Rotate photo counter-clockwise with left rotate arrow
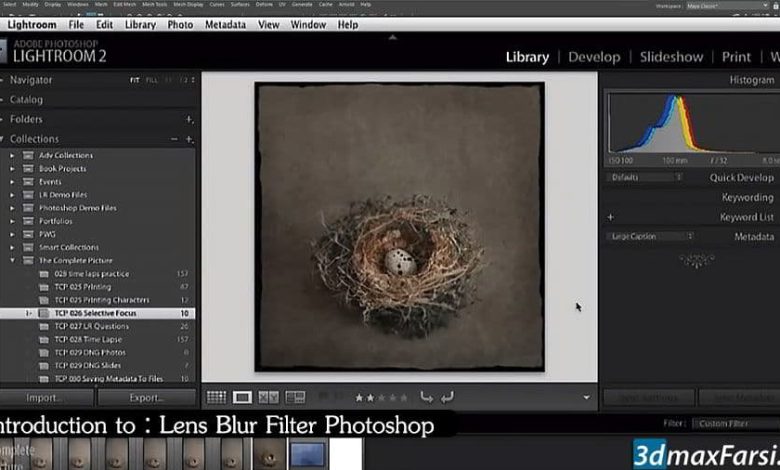This screenshot has width=780, height=470. point(426,397)
